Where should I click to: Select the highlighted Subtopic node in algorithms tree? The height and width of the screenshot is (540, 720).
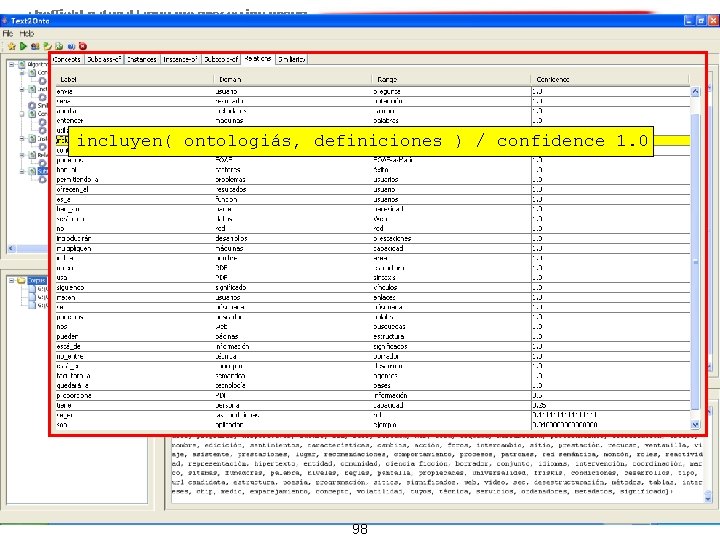coord(43,171)
